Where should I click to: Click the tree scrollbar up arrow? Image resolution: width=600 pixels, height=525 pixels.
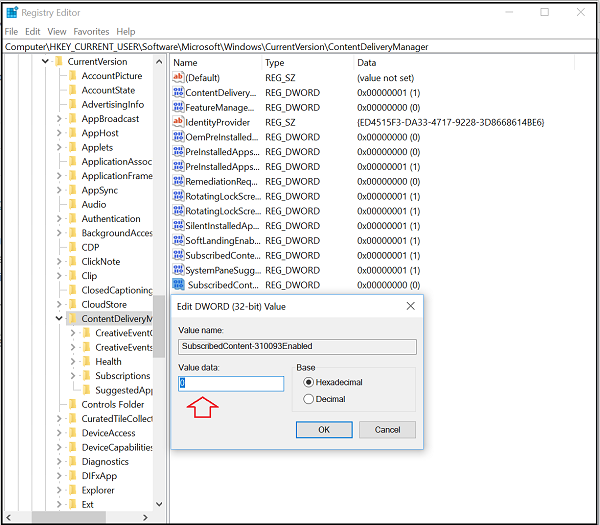coord(159,62)
